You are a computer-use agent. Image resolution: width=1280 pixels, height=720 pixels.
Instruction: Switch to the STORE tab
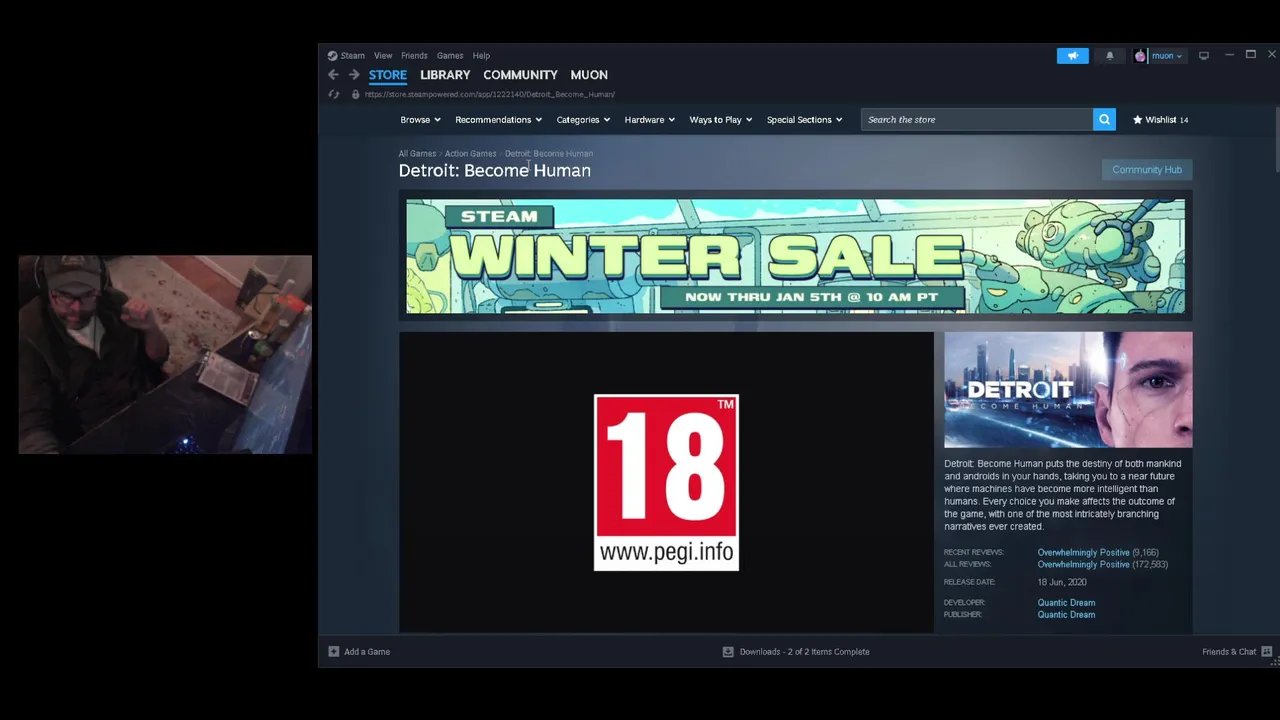[x=388, y=75]
